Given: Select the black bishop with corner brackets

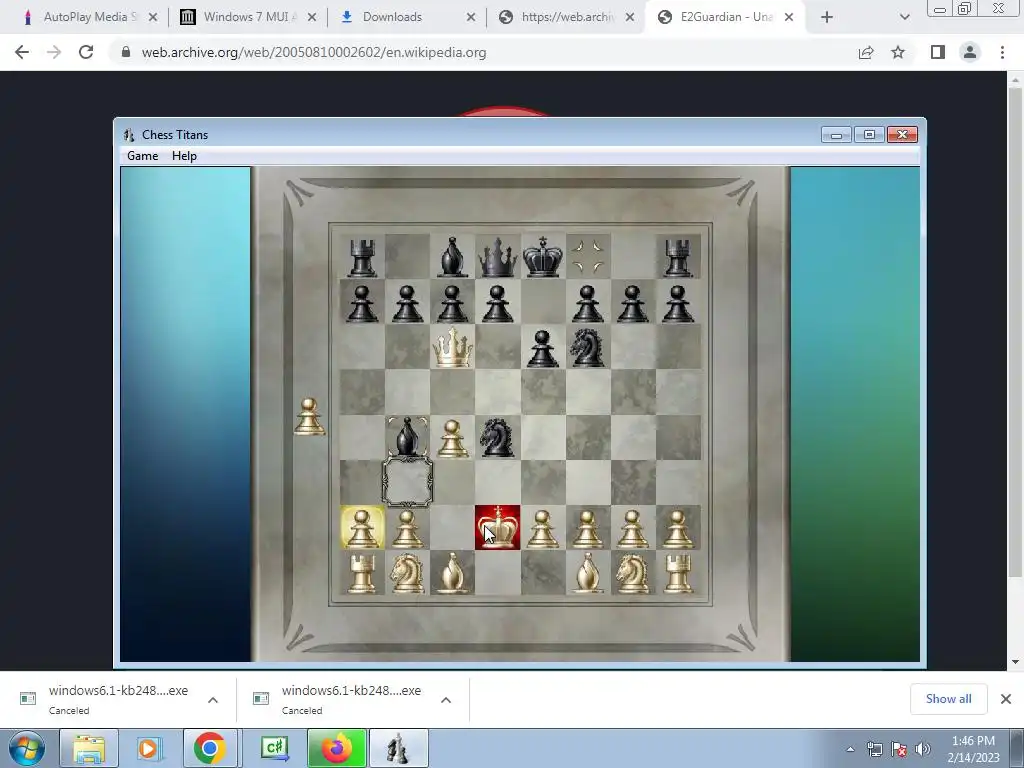Looking at the screenshot, I should (407, 436).
